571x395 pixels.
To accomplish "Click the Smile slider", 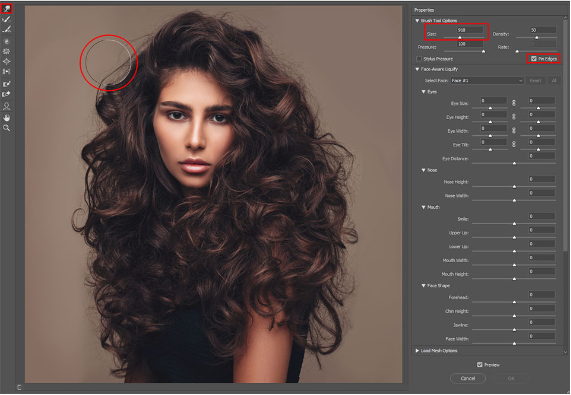I will 514,224.
